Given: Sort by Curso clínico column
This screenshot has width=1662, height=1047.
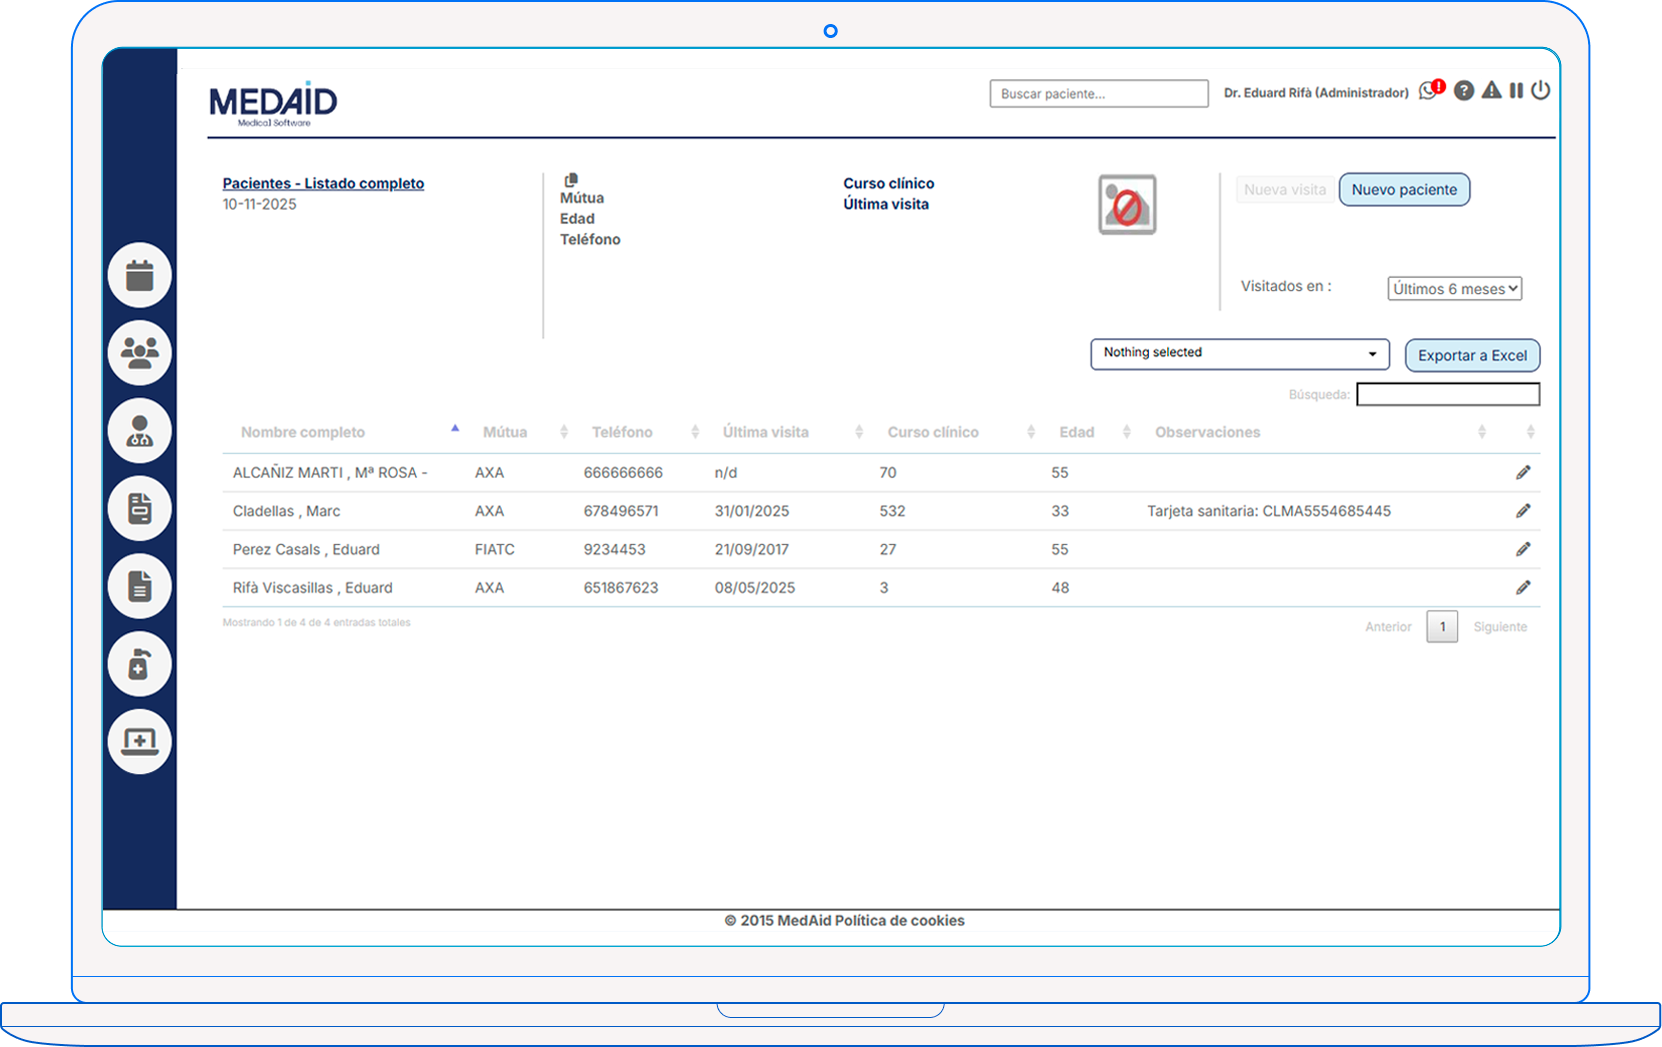Looking at the screenshot, I should [x=933, y=432].
